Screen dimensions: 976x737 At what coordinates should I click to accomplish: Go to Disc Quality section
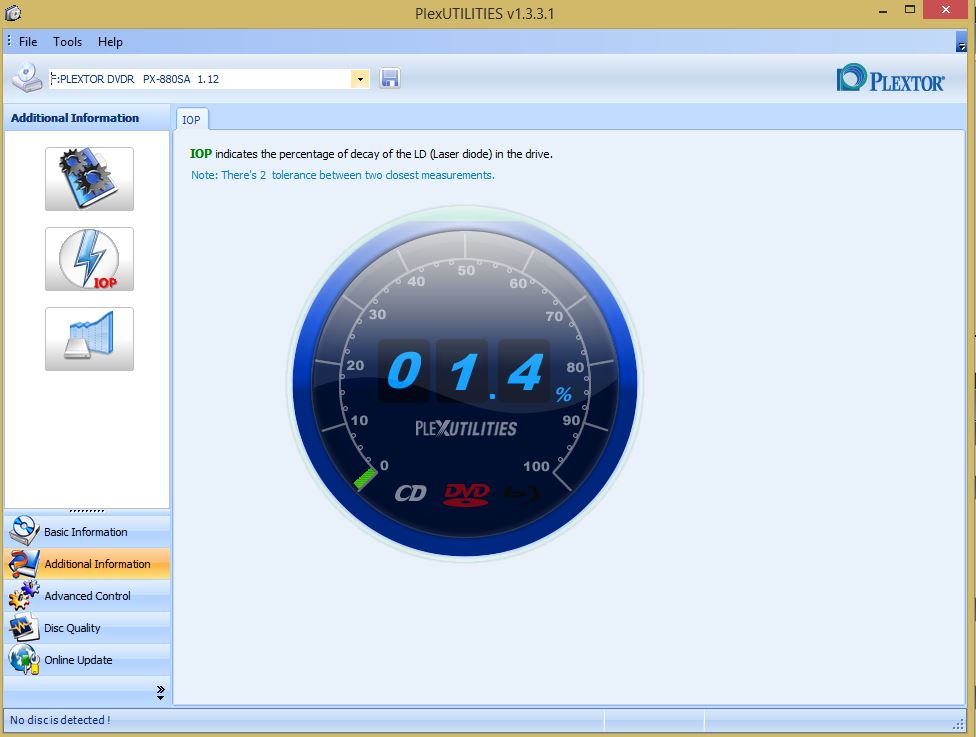pos(87,627)
